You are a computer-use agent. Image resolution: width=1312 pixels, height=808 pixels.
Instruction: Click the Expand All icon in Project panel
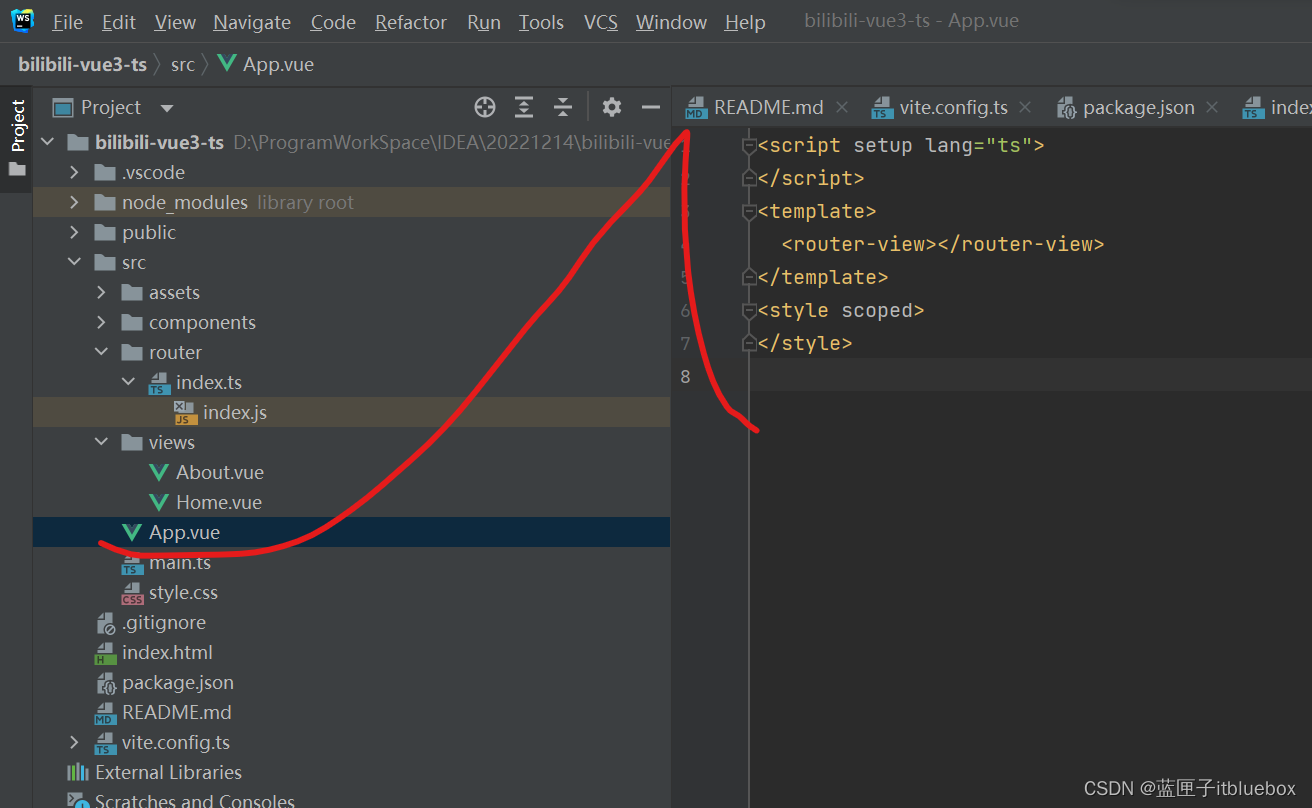pos(524,107)
